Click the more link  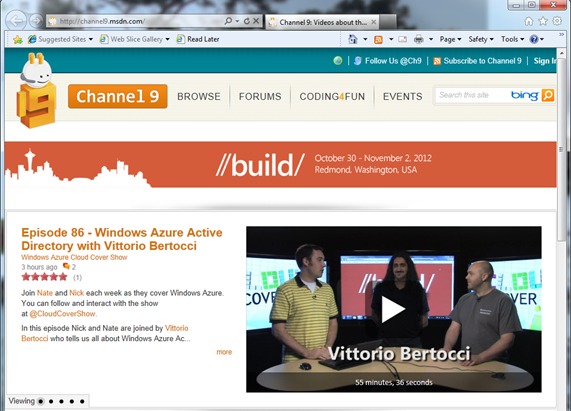click(x=224, y=352)
